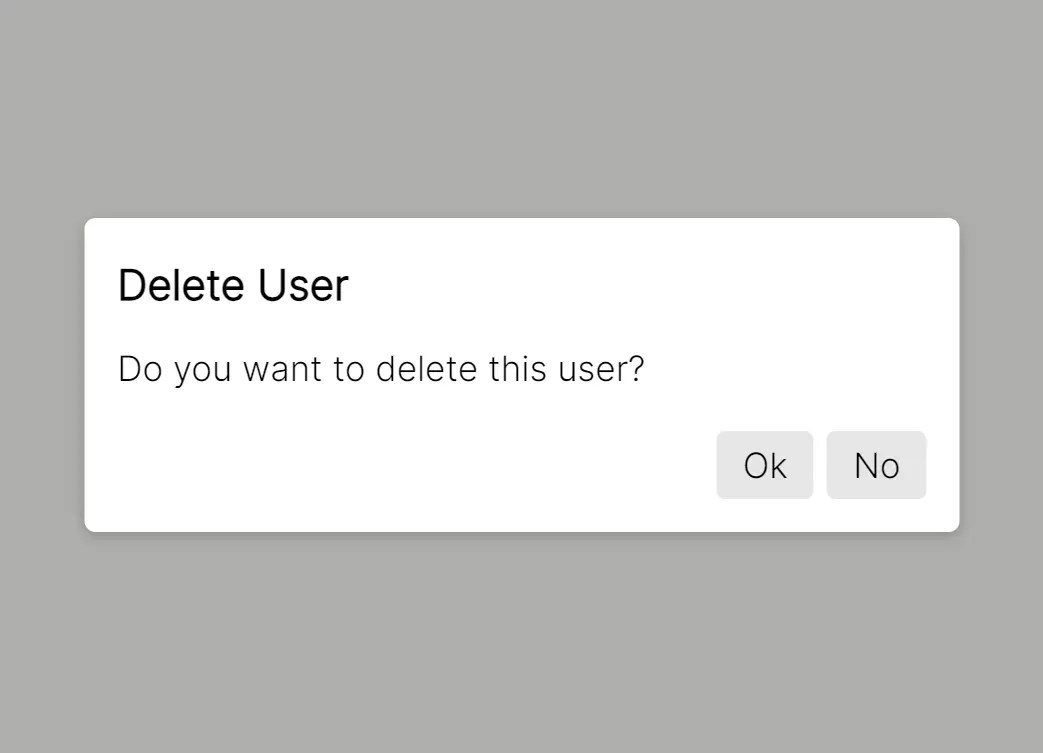Screen dimensions: 1043x753
Task: Click the Delete User heading
Action: 233,286
